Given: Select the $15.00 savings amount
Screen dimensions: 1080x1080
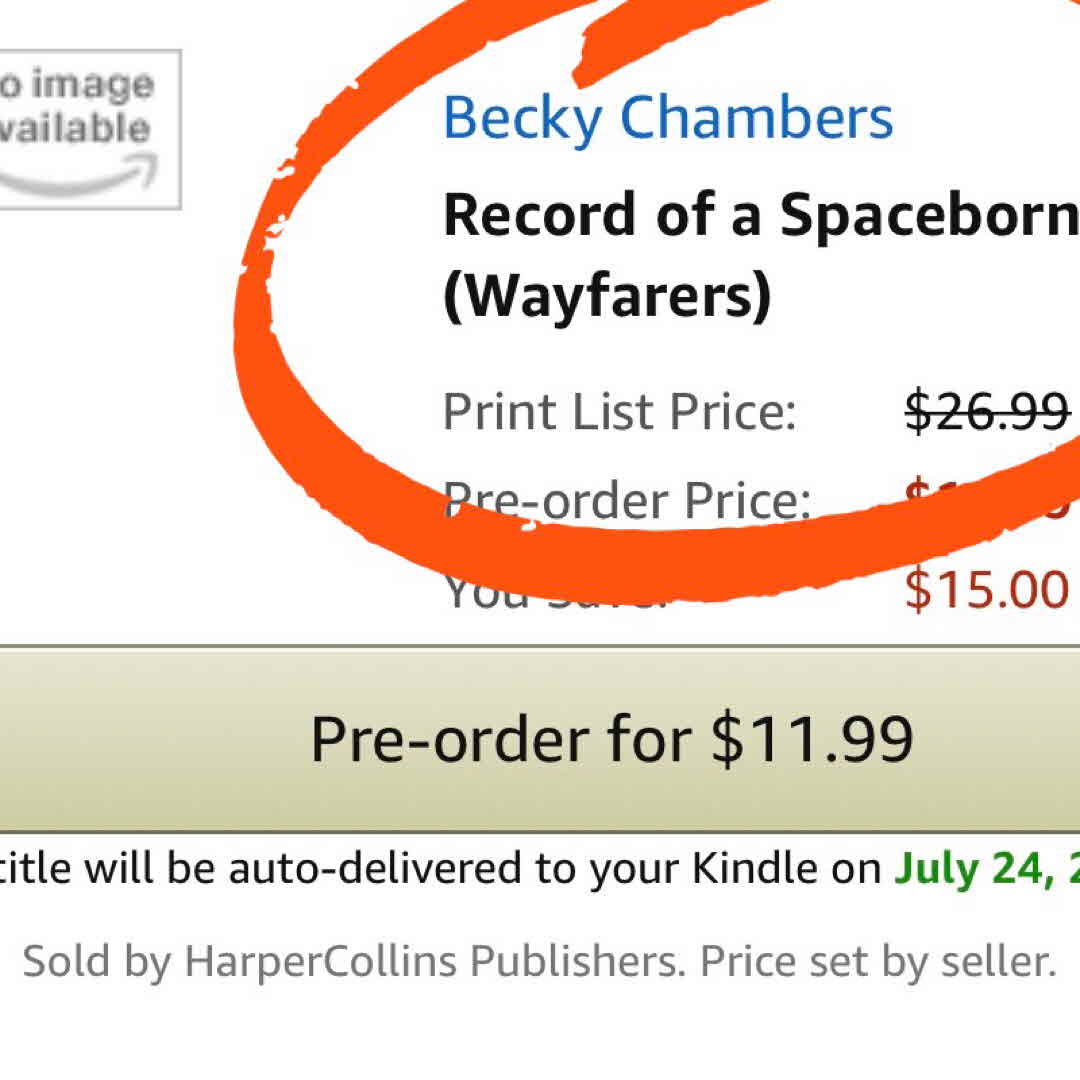Looking at the screenshot, I should coord(986,589).
